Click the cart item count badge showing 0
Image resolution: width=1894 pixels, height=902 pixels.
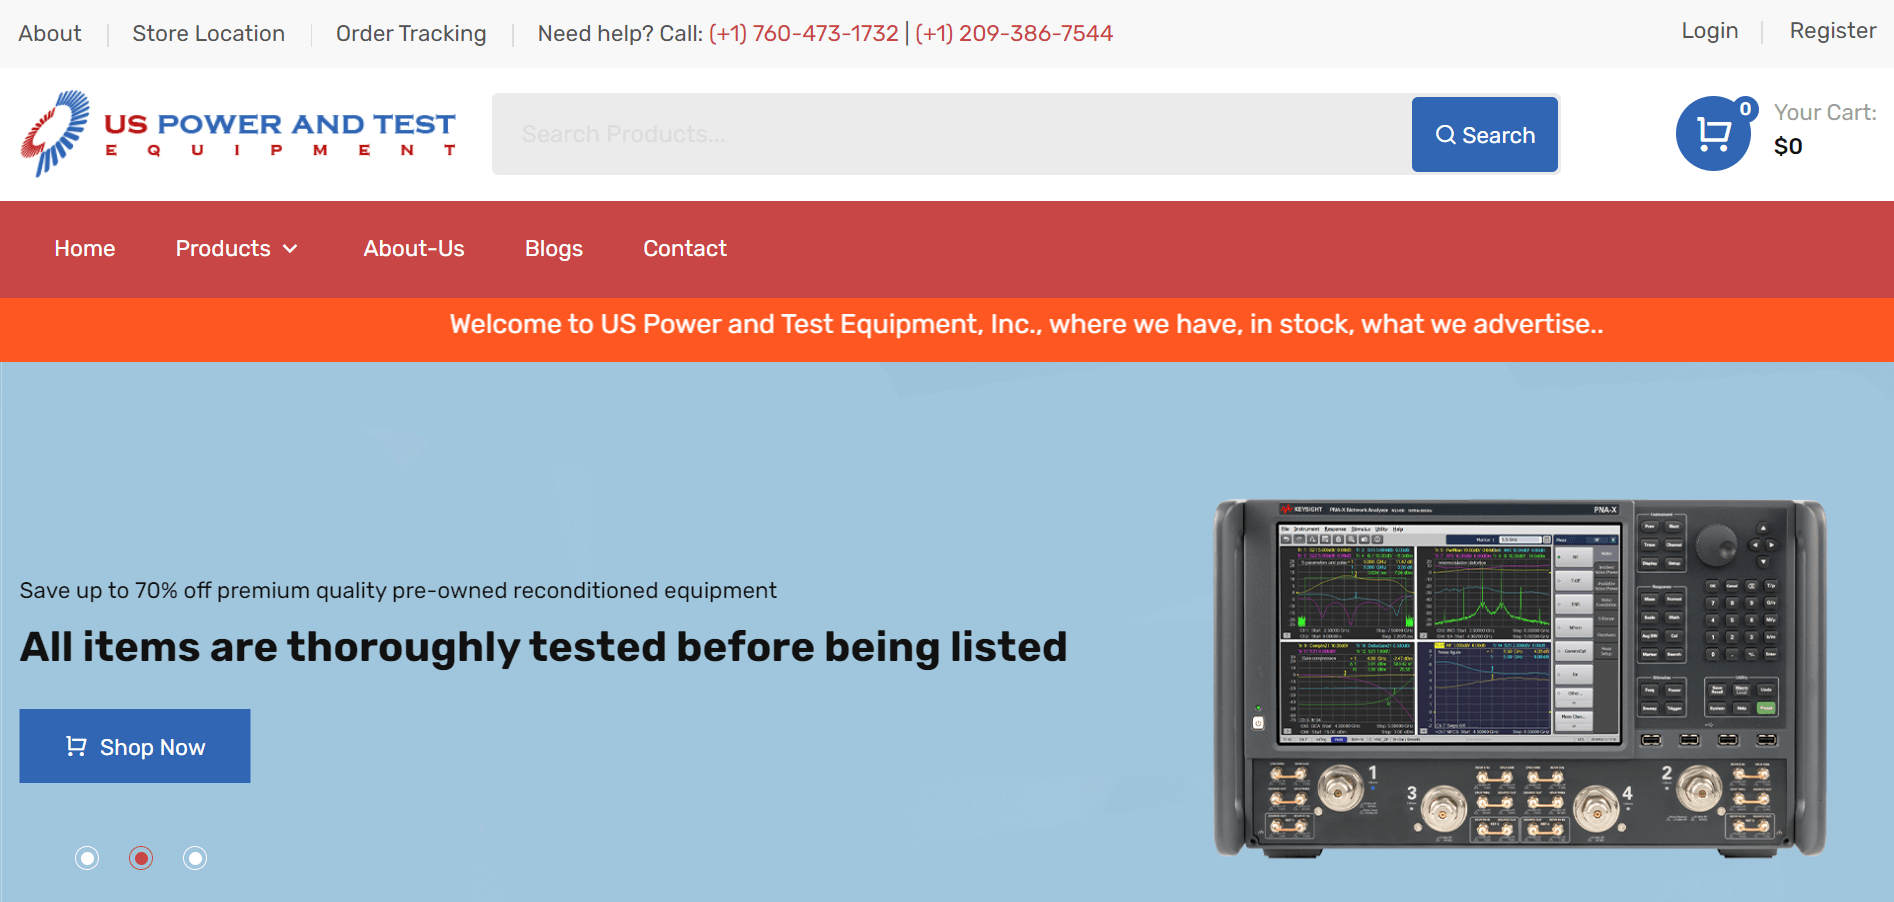click(1746, 109)
